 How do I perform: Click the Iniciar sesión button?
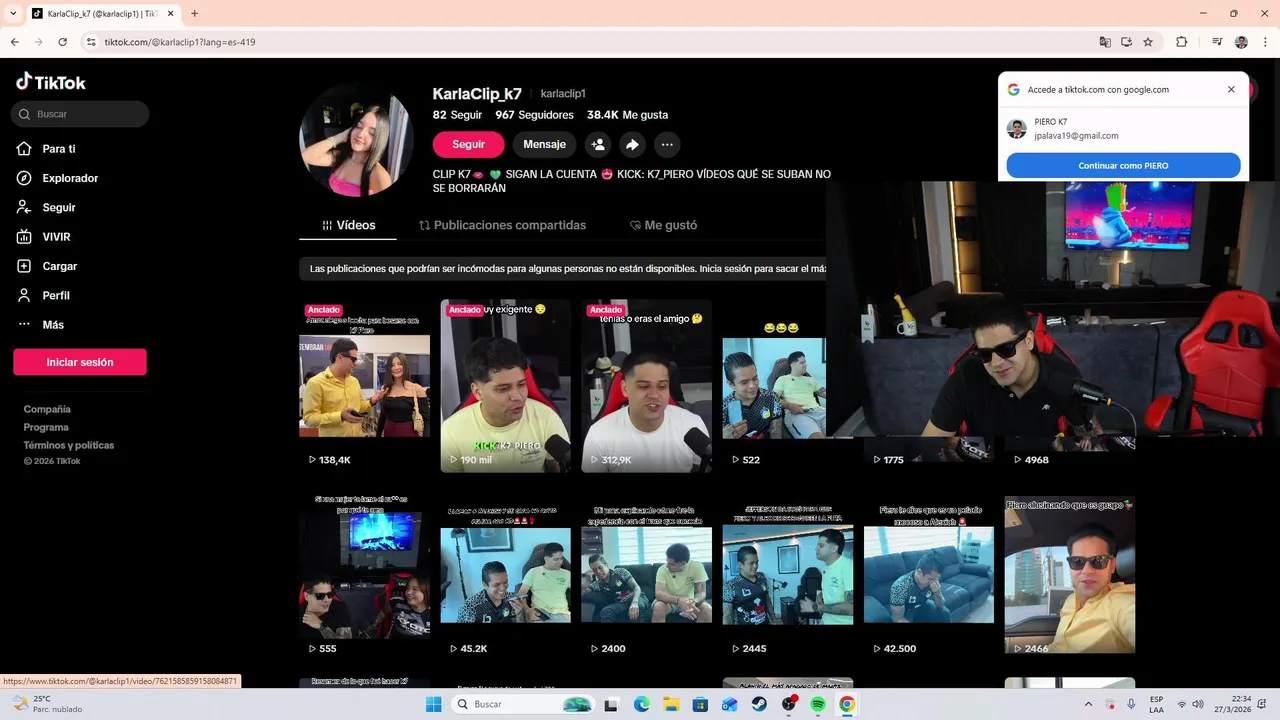click(80, 362)
